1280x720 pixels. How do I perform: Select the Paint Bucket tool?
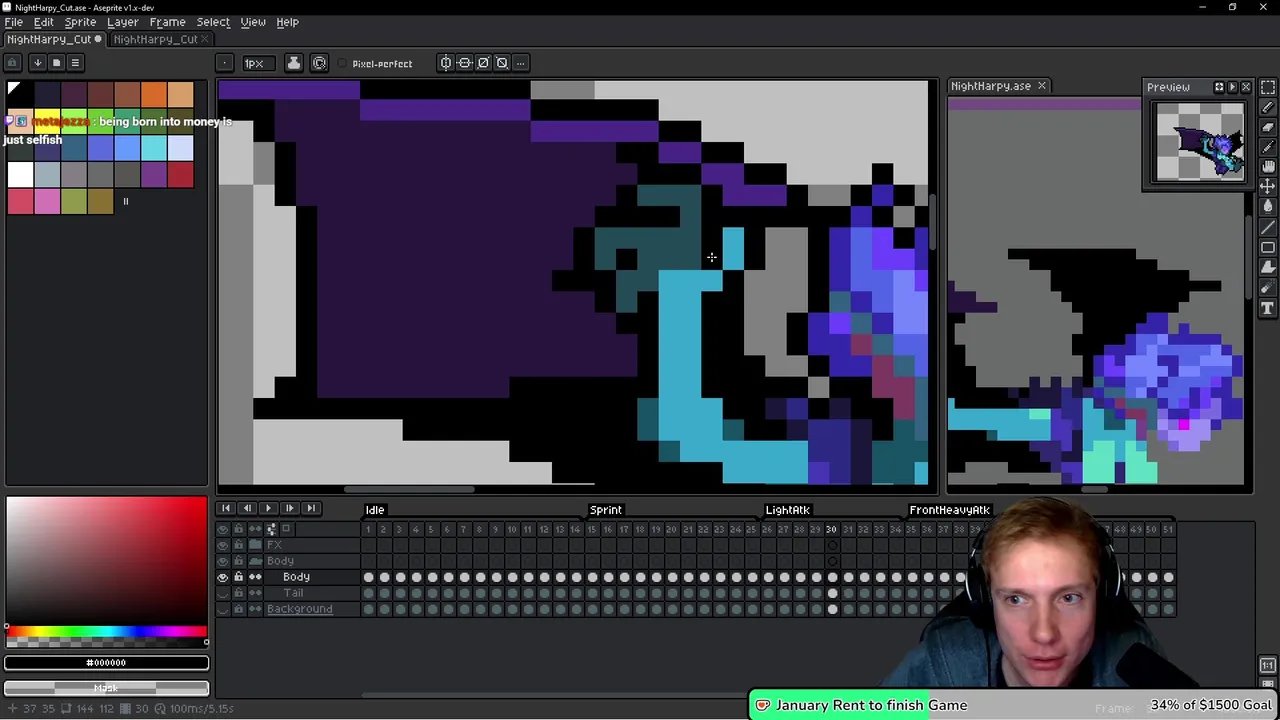[1267, 207]
